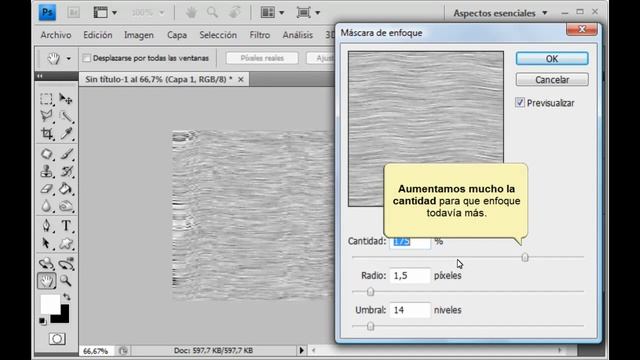Image resolution: width=640 pixels, height=360 pixels.
Task: Select the Paint Bucket tool
Action: (x=66, y=189)
